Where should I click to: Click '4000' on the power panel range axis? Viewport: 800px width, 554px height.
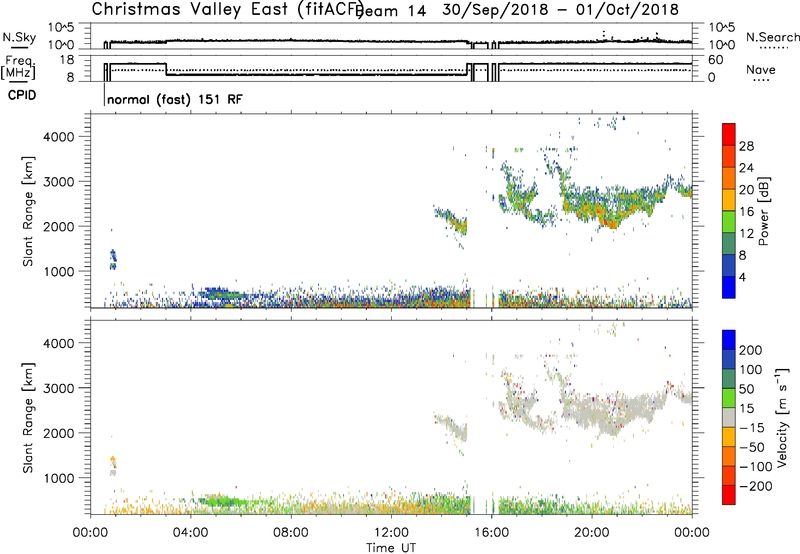[x=60, y=137]
